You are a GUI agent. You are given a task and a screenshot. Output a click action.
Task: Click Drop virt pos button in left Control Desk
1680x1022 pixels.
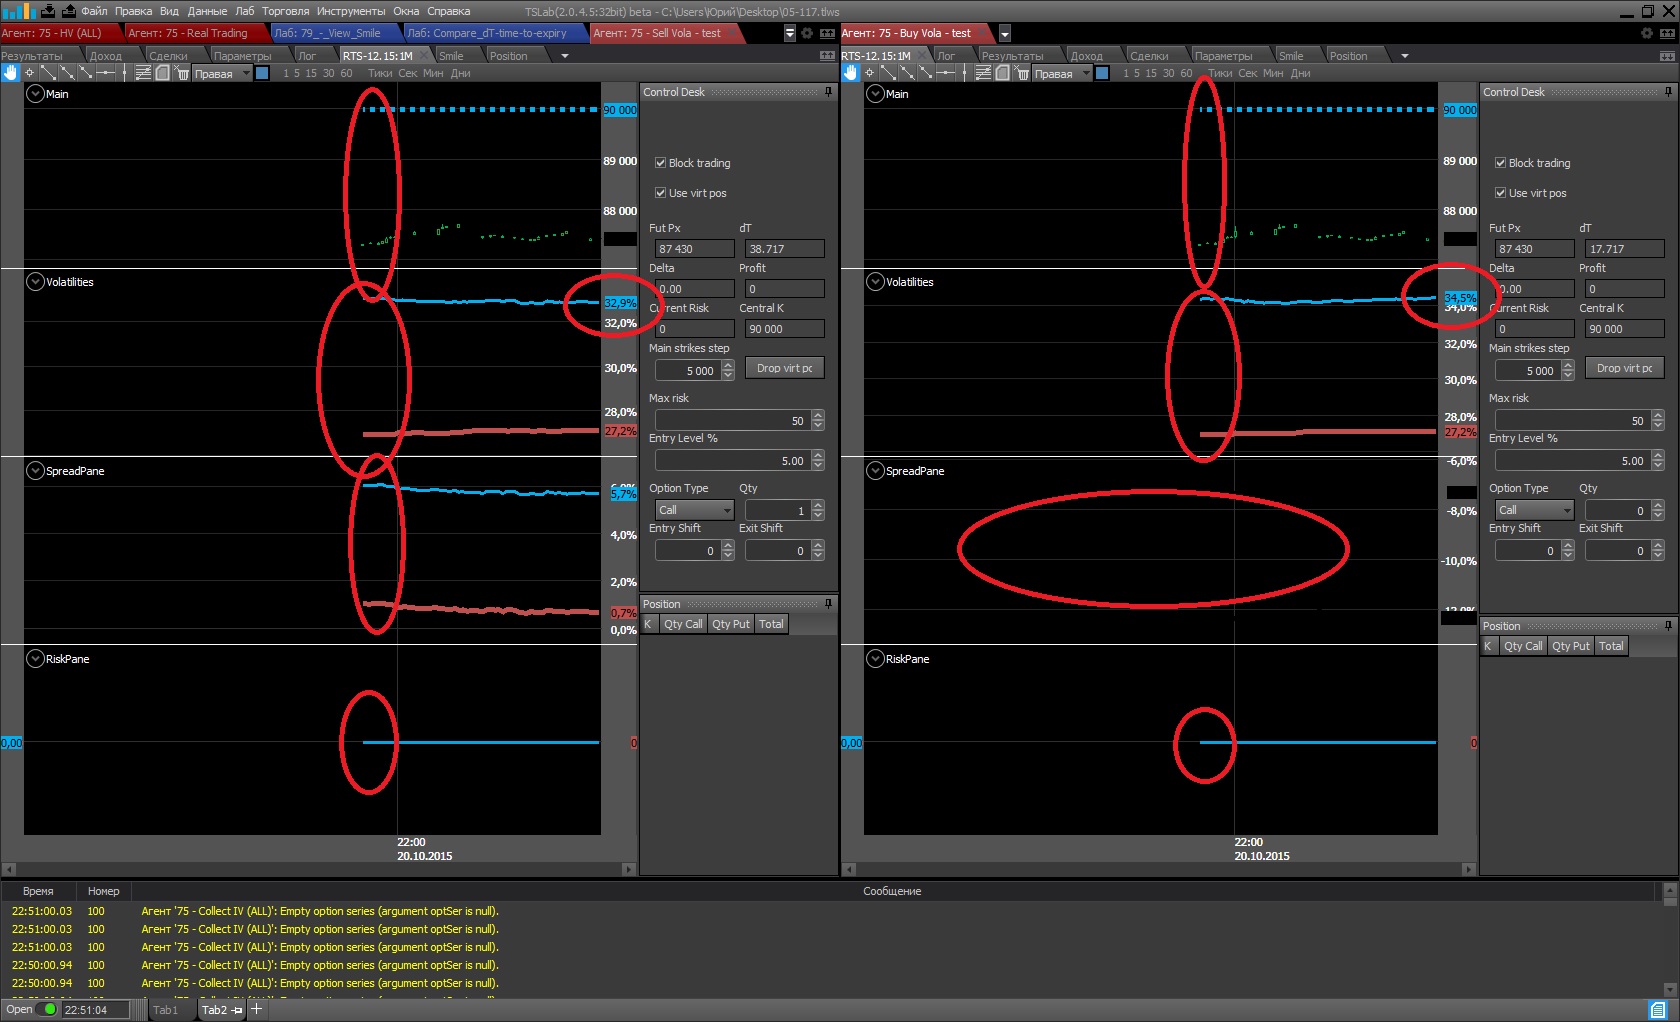coord(785,368)
